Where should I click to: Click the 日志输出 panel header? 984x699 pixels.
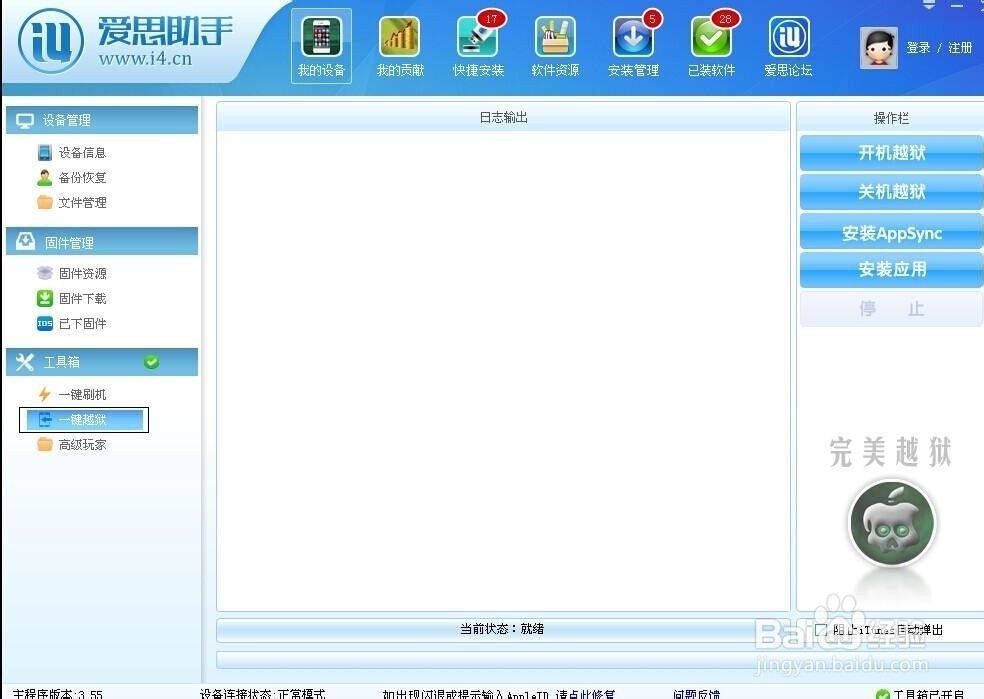(503, 117)
